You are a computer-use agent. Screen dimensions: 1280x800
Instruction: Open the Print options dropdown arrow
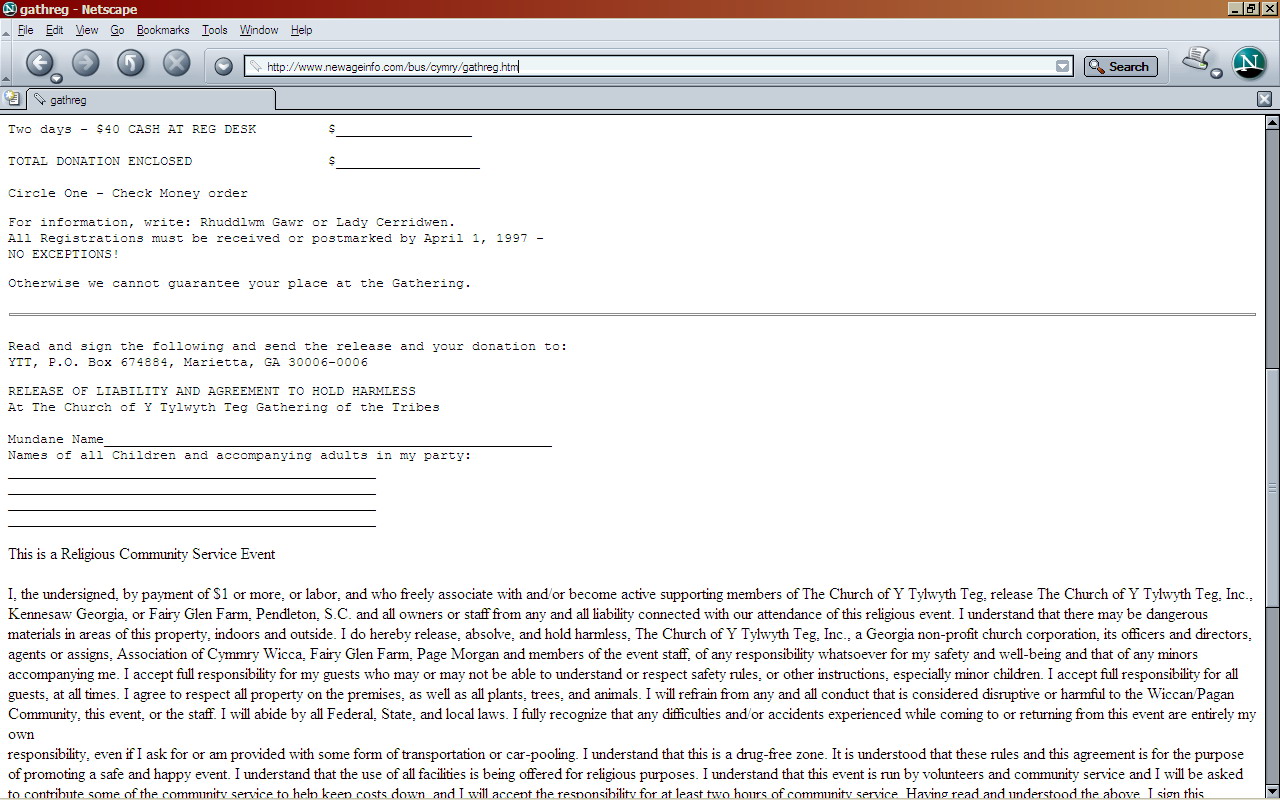click(1216, 73)
